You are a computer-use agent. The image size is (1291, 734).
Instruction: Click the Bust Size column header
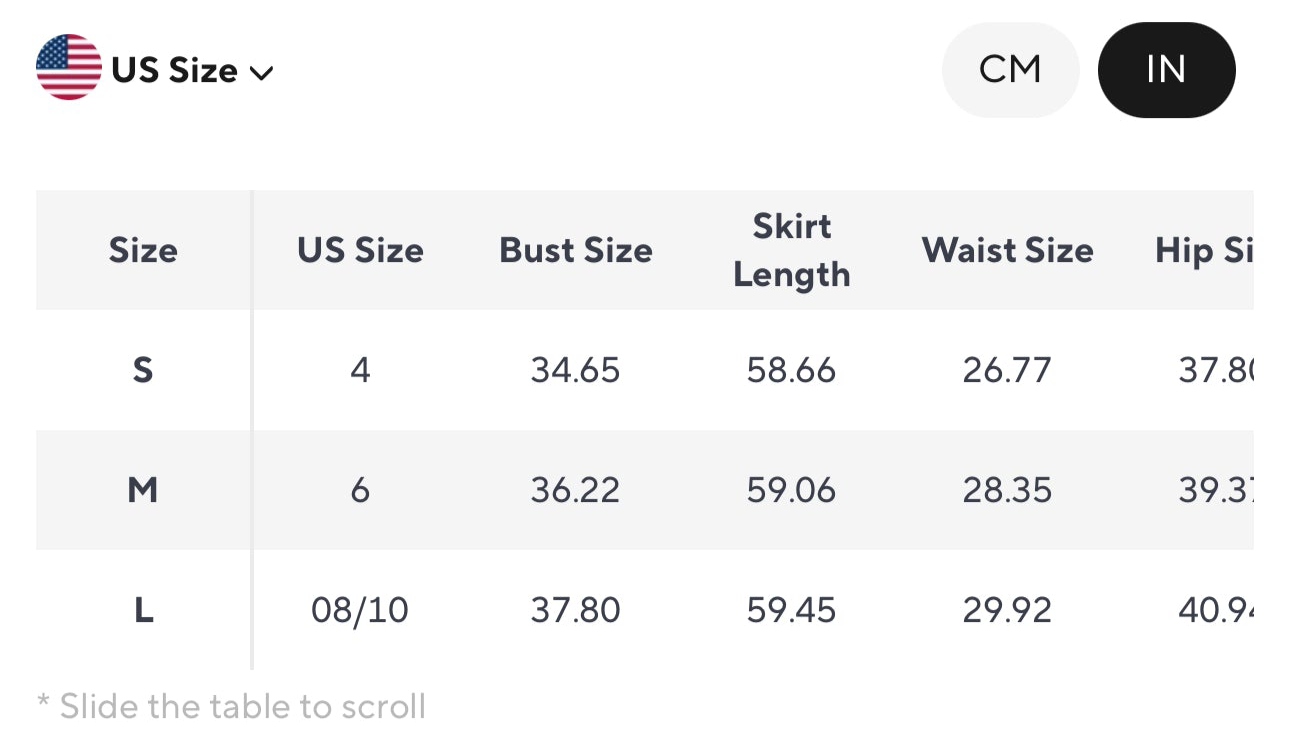point(575,250)
